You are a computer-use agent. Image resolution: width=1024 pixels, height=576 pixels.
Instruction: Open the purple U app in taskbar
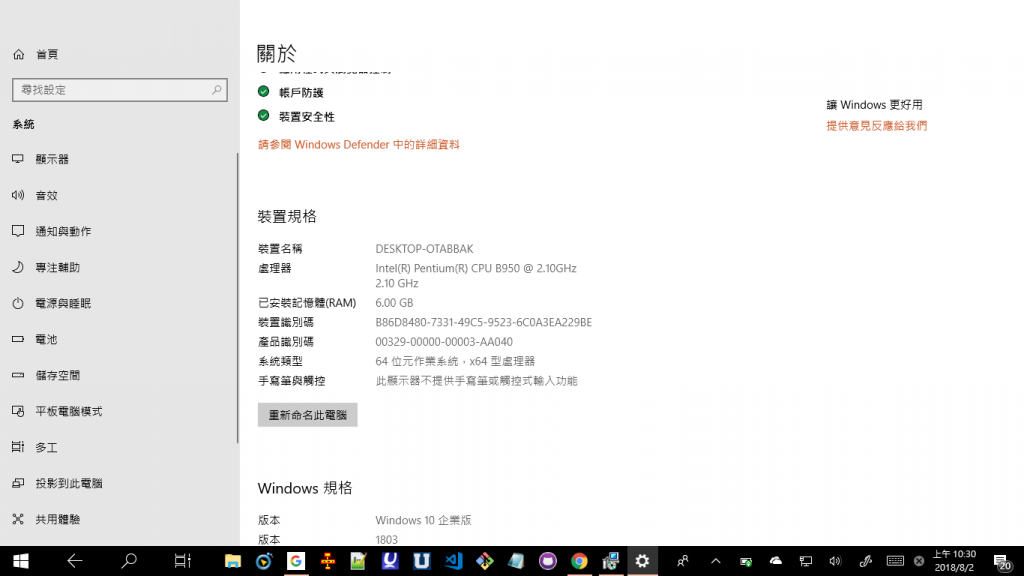[x=390, y=561]
